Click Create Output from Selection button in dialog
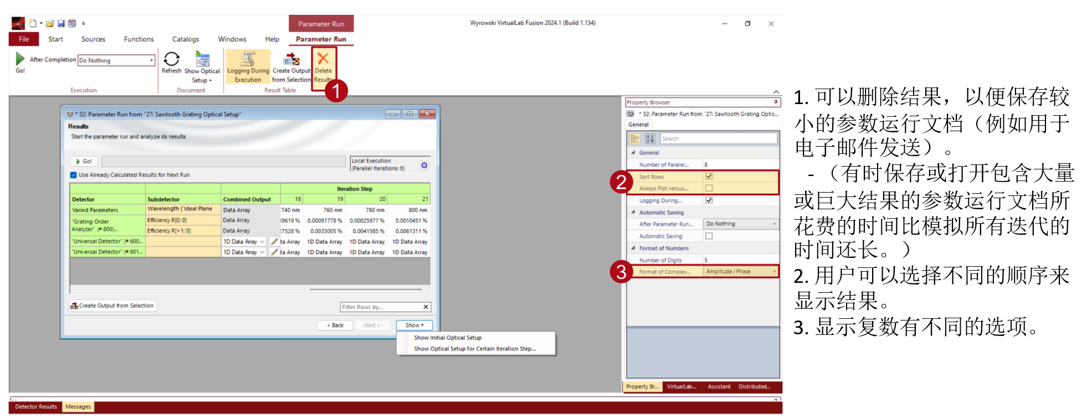Viewport: 1086px width, 419px height. pyautogui.click(x=113, y=305)
